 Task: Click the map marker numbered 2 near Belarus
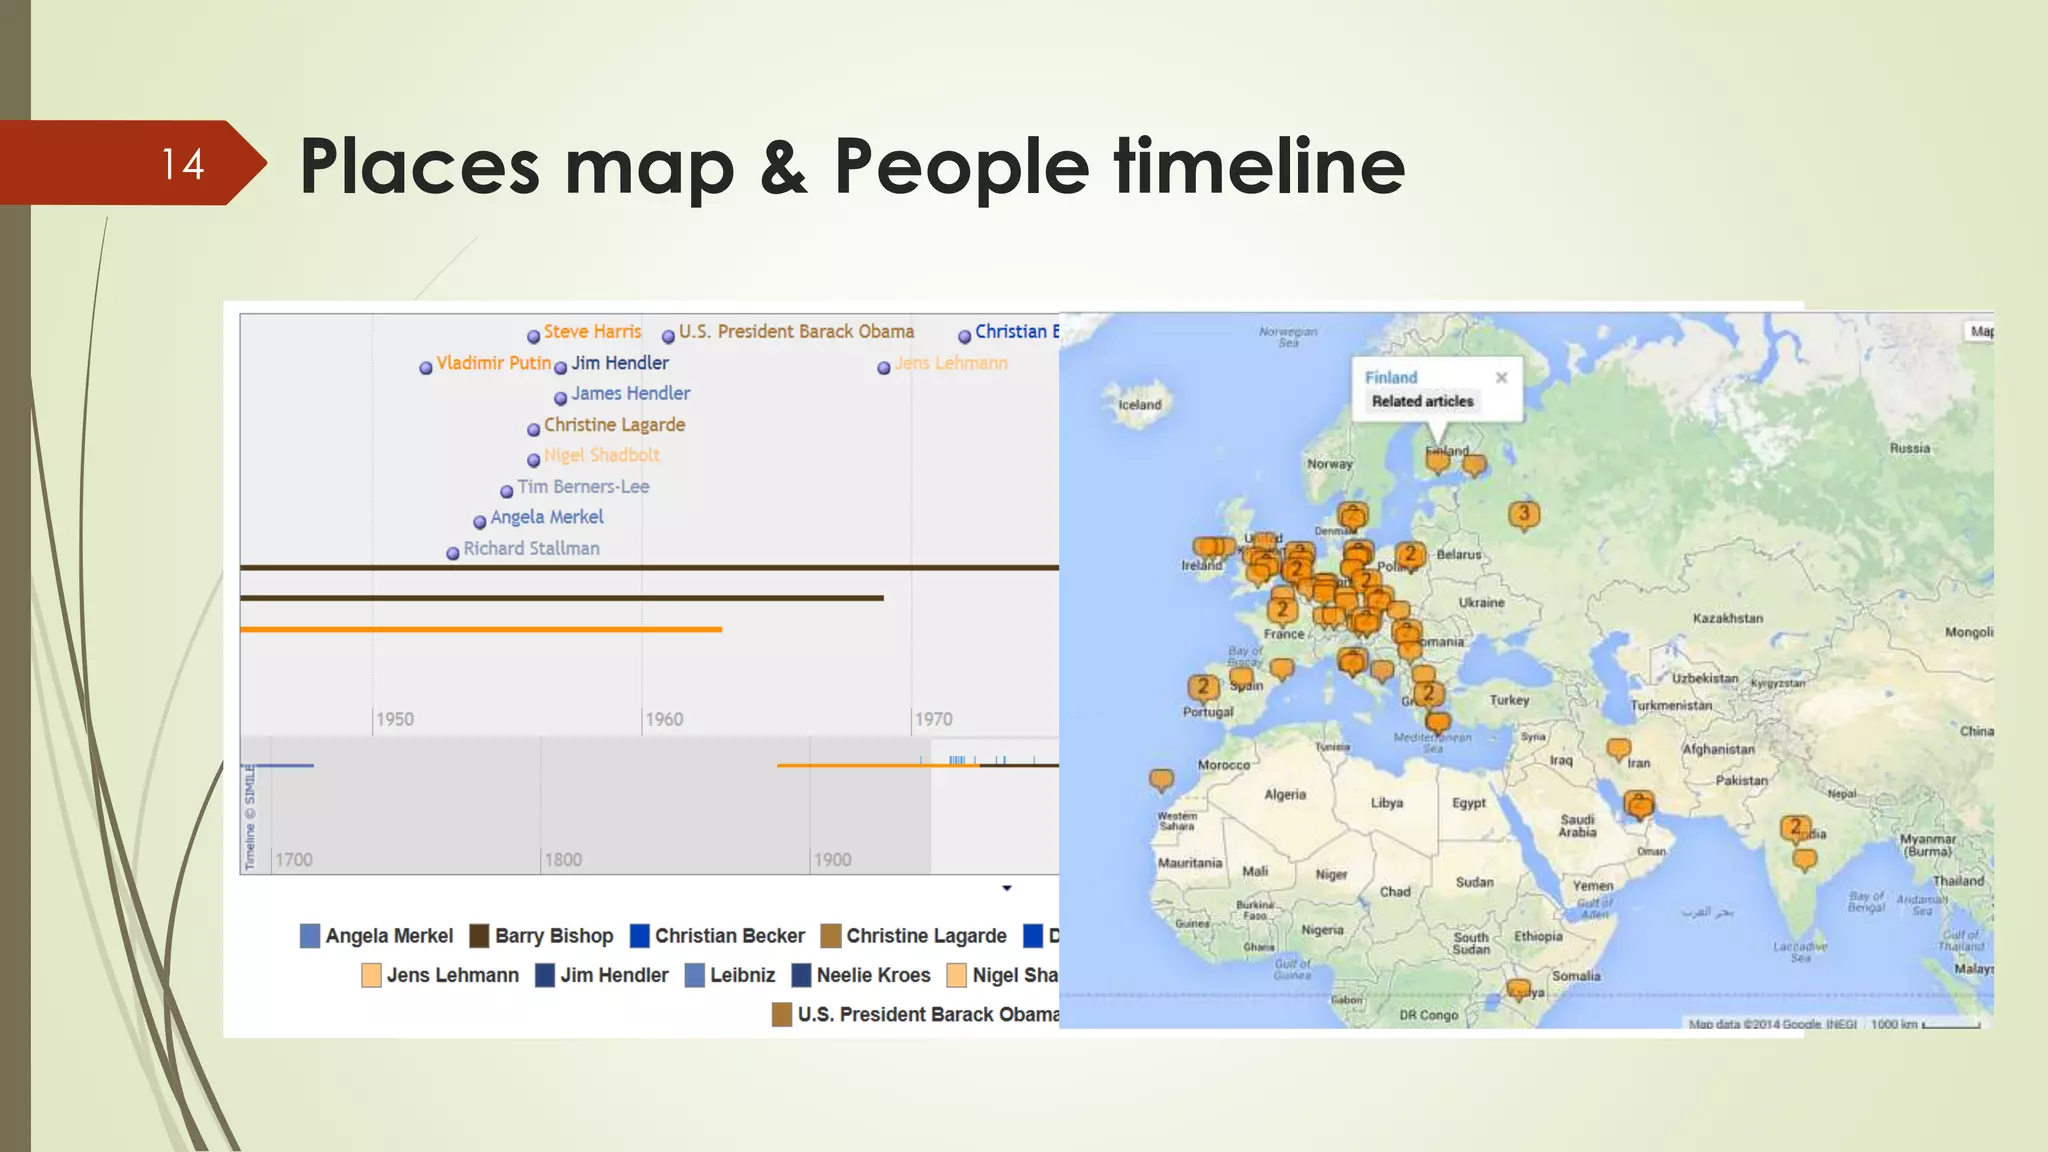1410,555
